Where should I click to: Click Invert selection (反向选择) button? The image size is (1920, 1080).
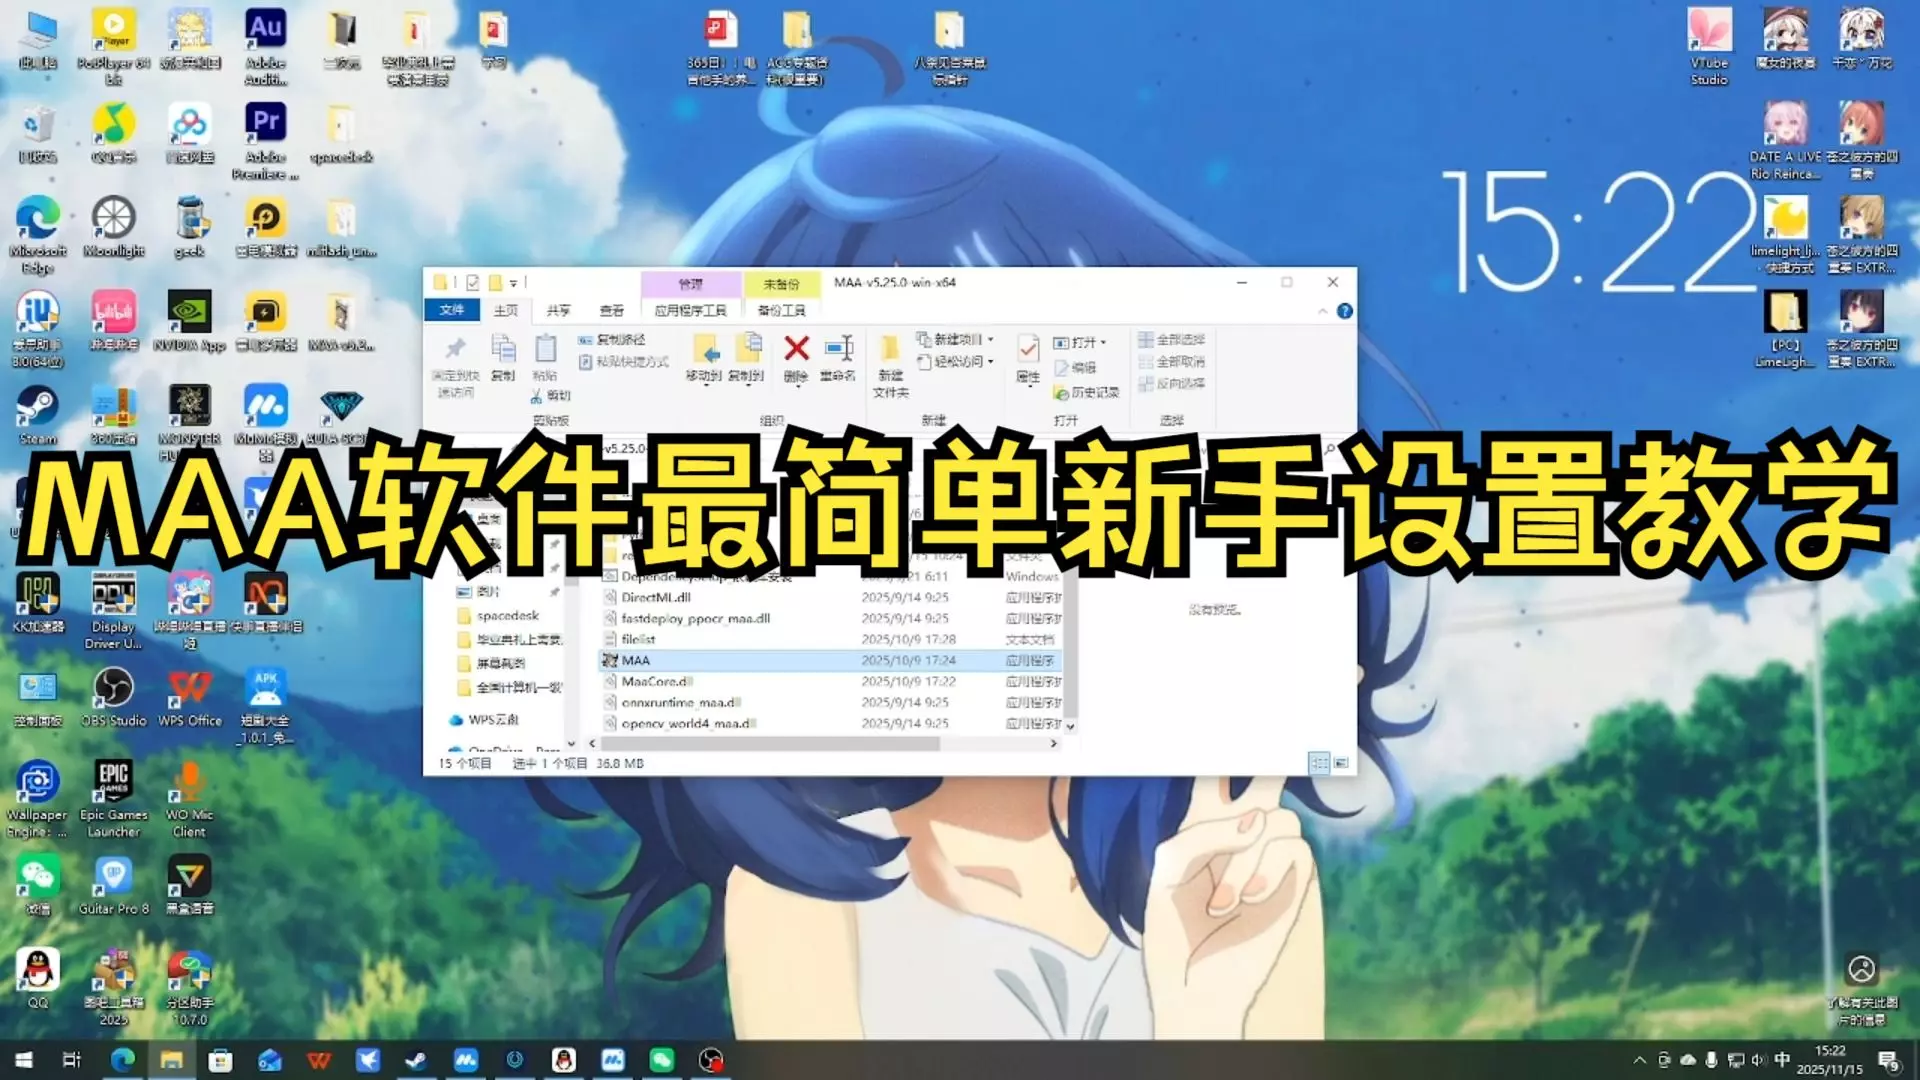tap(1171, 383)
